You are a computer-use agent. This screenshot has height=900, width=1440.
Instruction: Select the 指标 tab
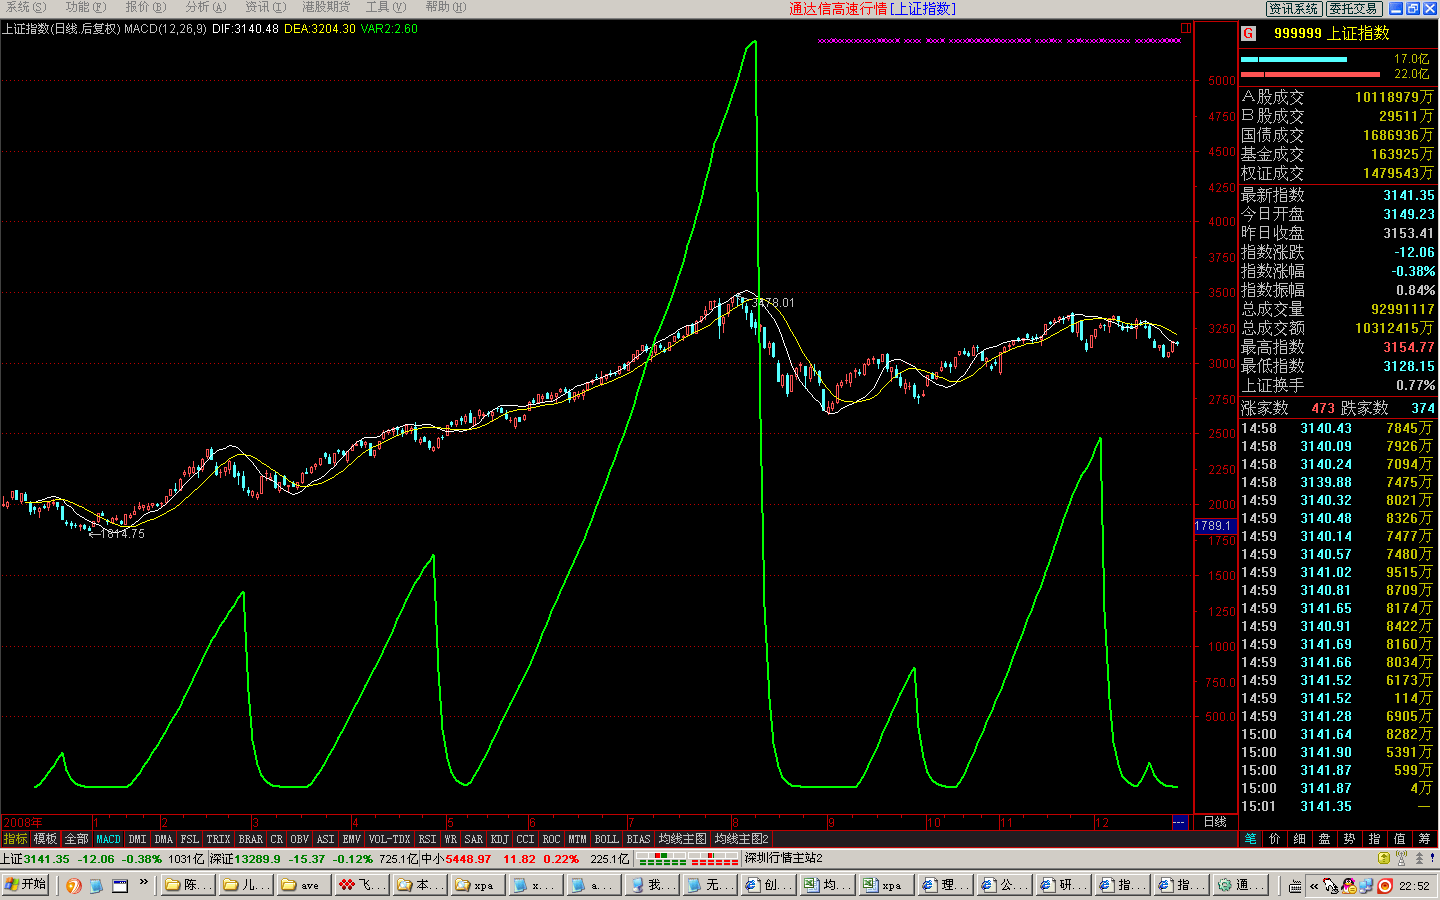pyautogui.click(x=15, y=839)
